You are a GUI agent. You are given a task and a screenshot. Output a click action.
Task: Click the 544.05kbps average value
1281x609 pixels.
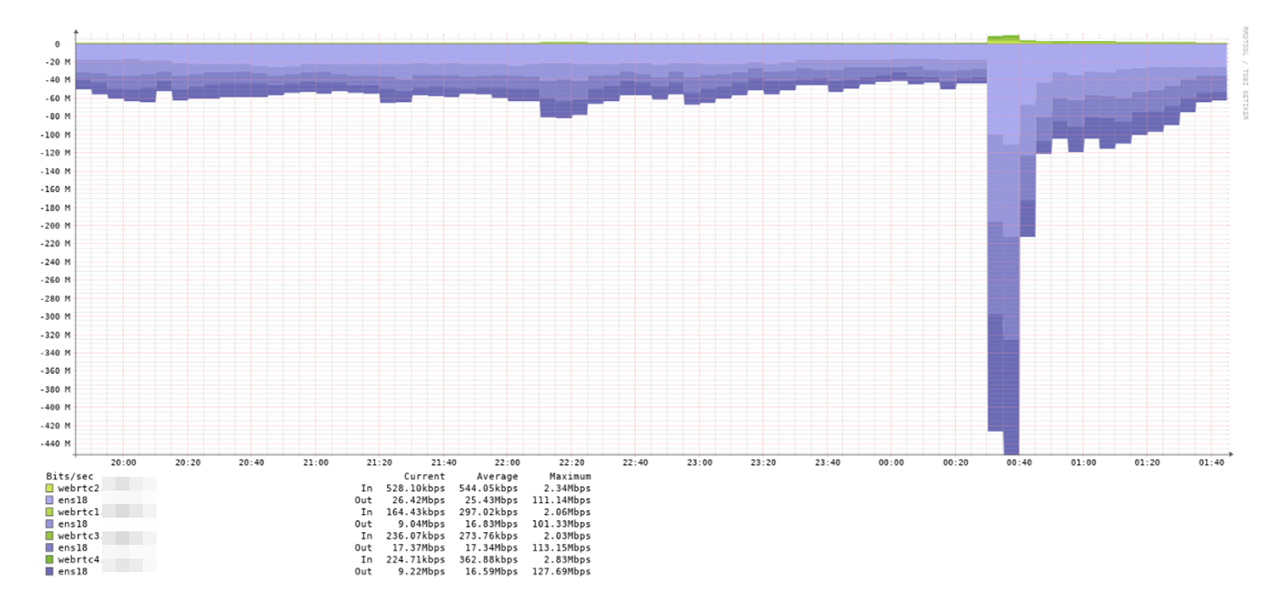click(488, 488)
